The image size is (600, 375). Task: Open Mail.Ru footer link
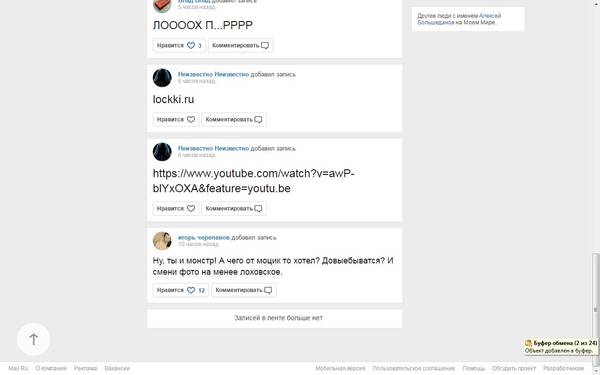coord(18,368)
